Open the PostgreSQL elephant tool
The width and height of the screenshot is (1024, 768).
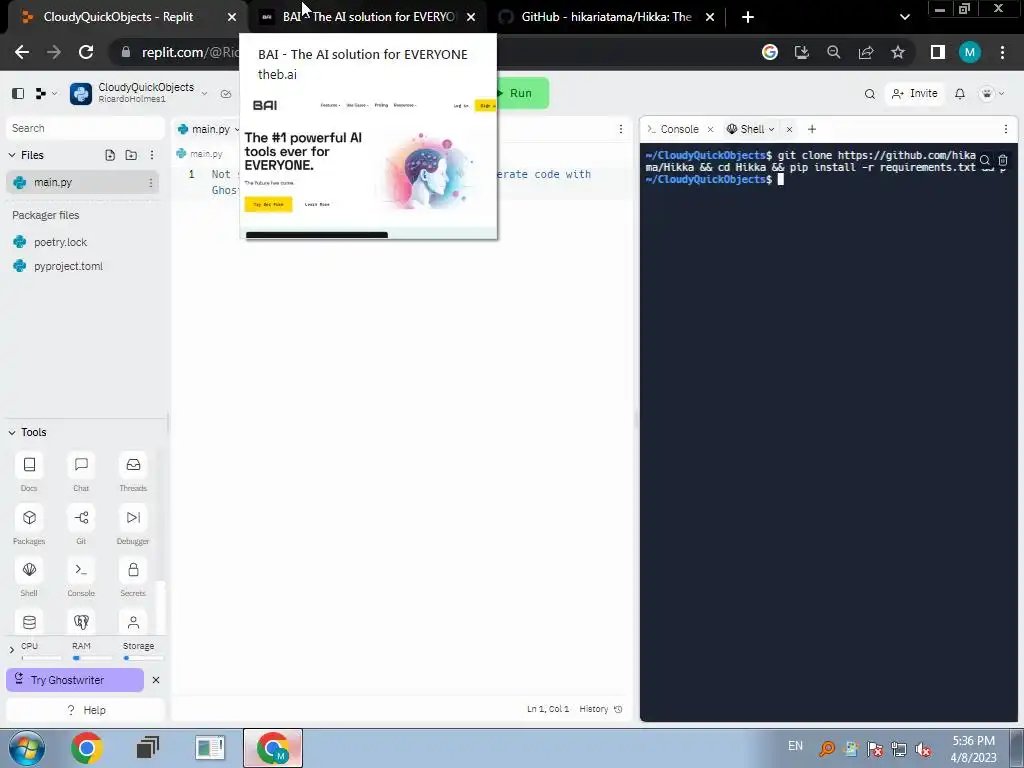(81, 622)
